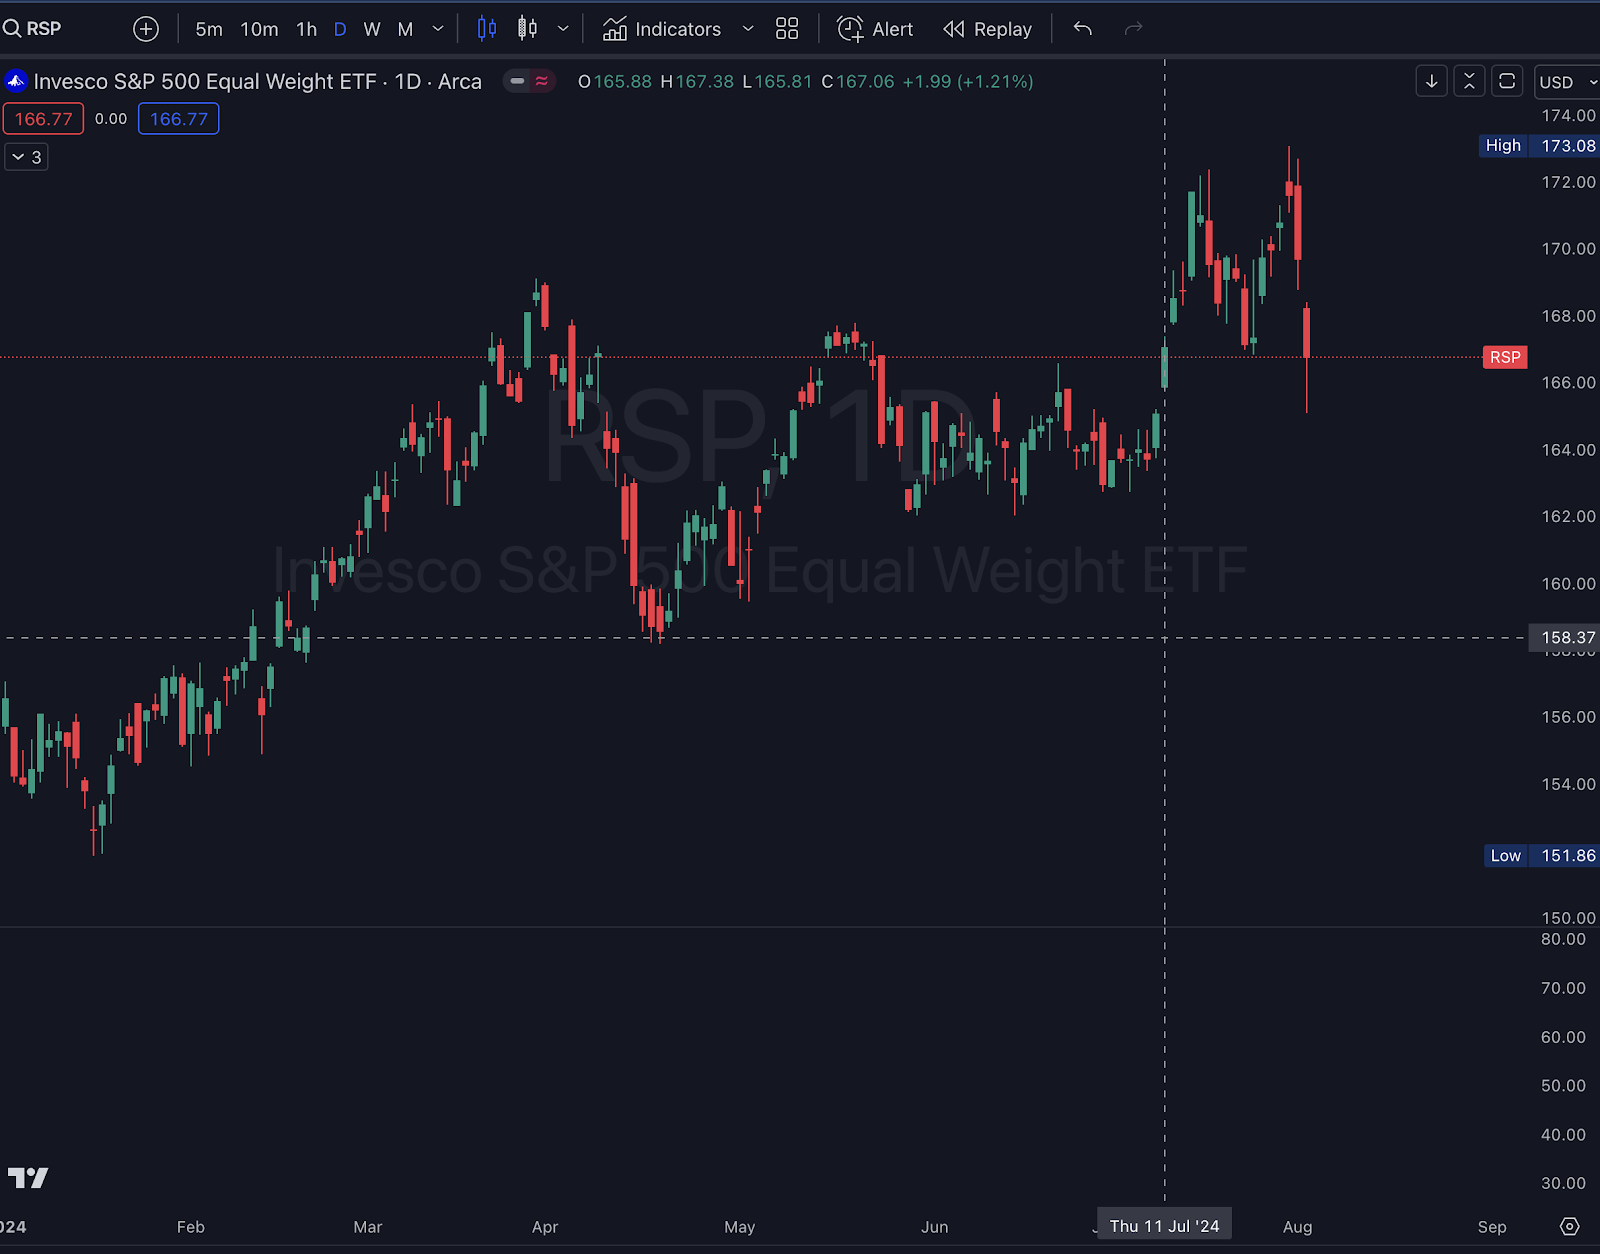
Task: Add a symbol to compare with plus icon
Action: 146,29
